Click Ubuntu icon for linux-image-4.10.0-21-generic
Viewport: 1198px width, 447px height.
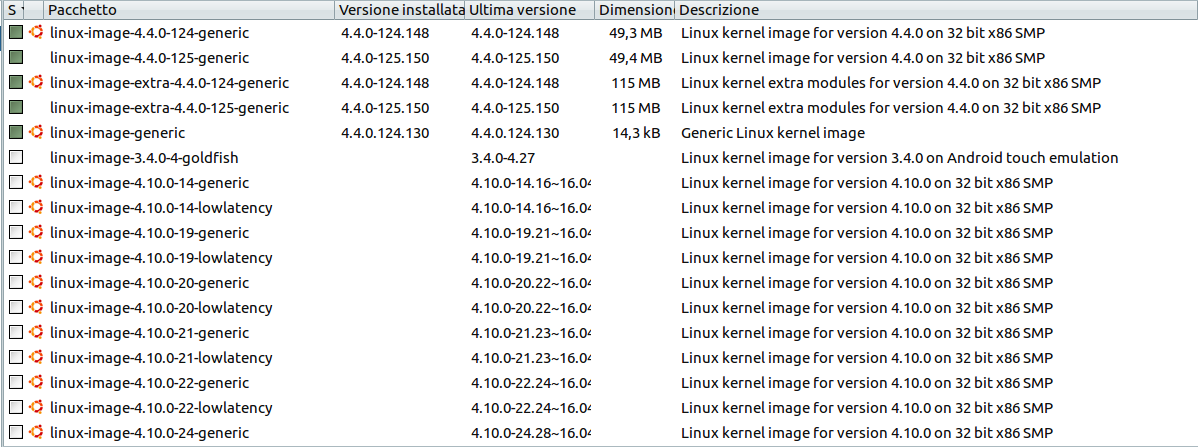35,332
